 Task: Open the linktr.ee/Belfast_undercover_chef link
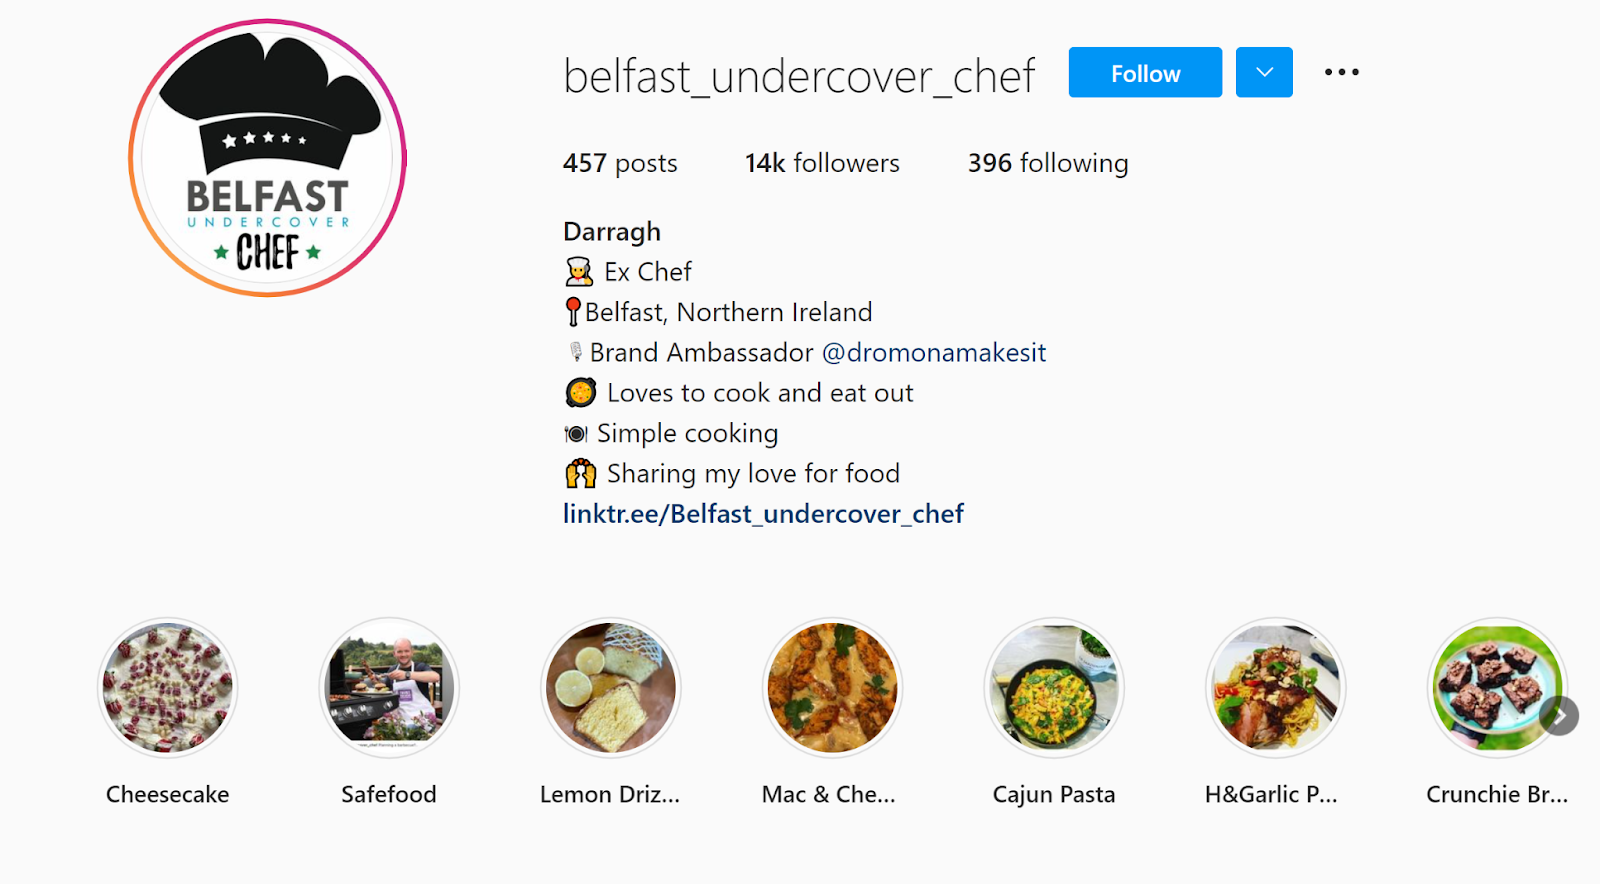763,514
